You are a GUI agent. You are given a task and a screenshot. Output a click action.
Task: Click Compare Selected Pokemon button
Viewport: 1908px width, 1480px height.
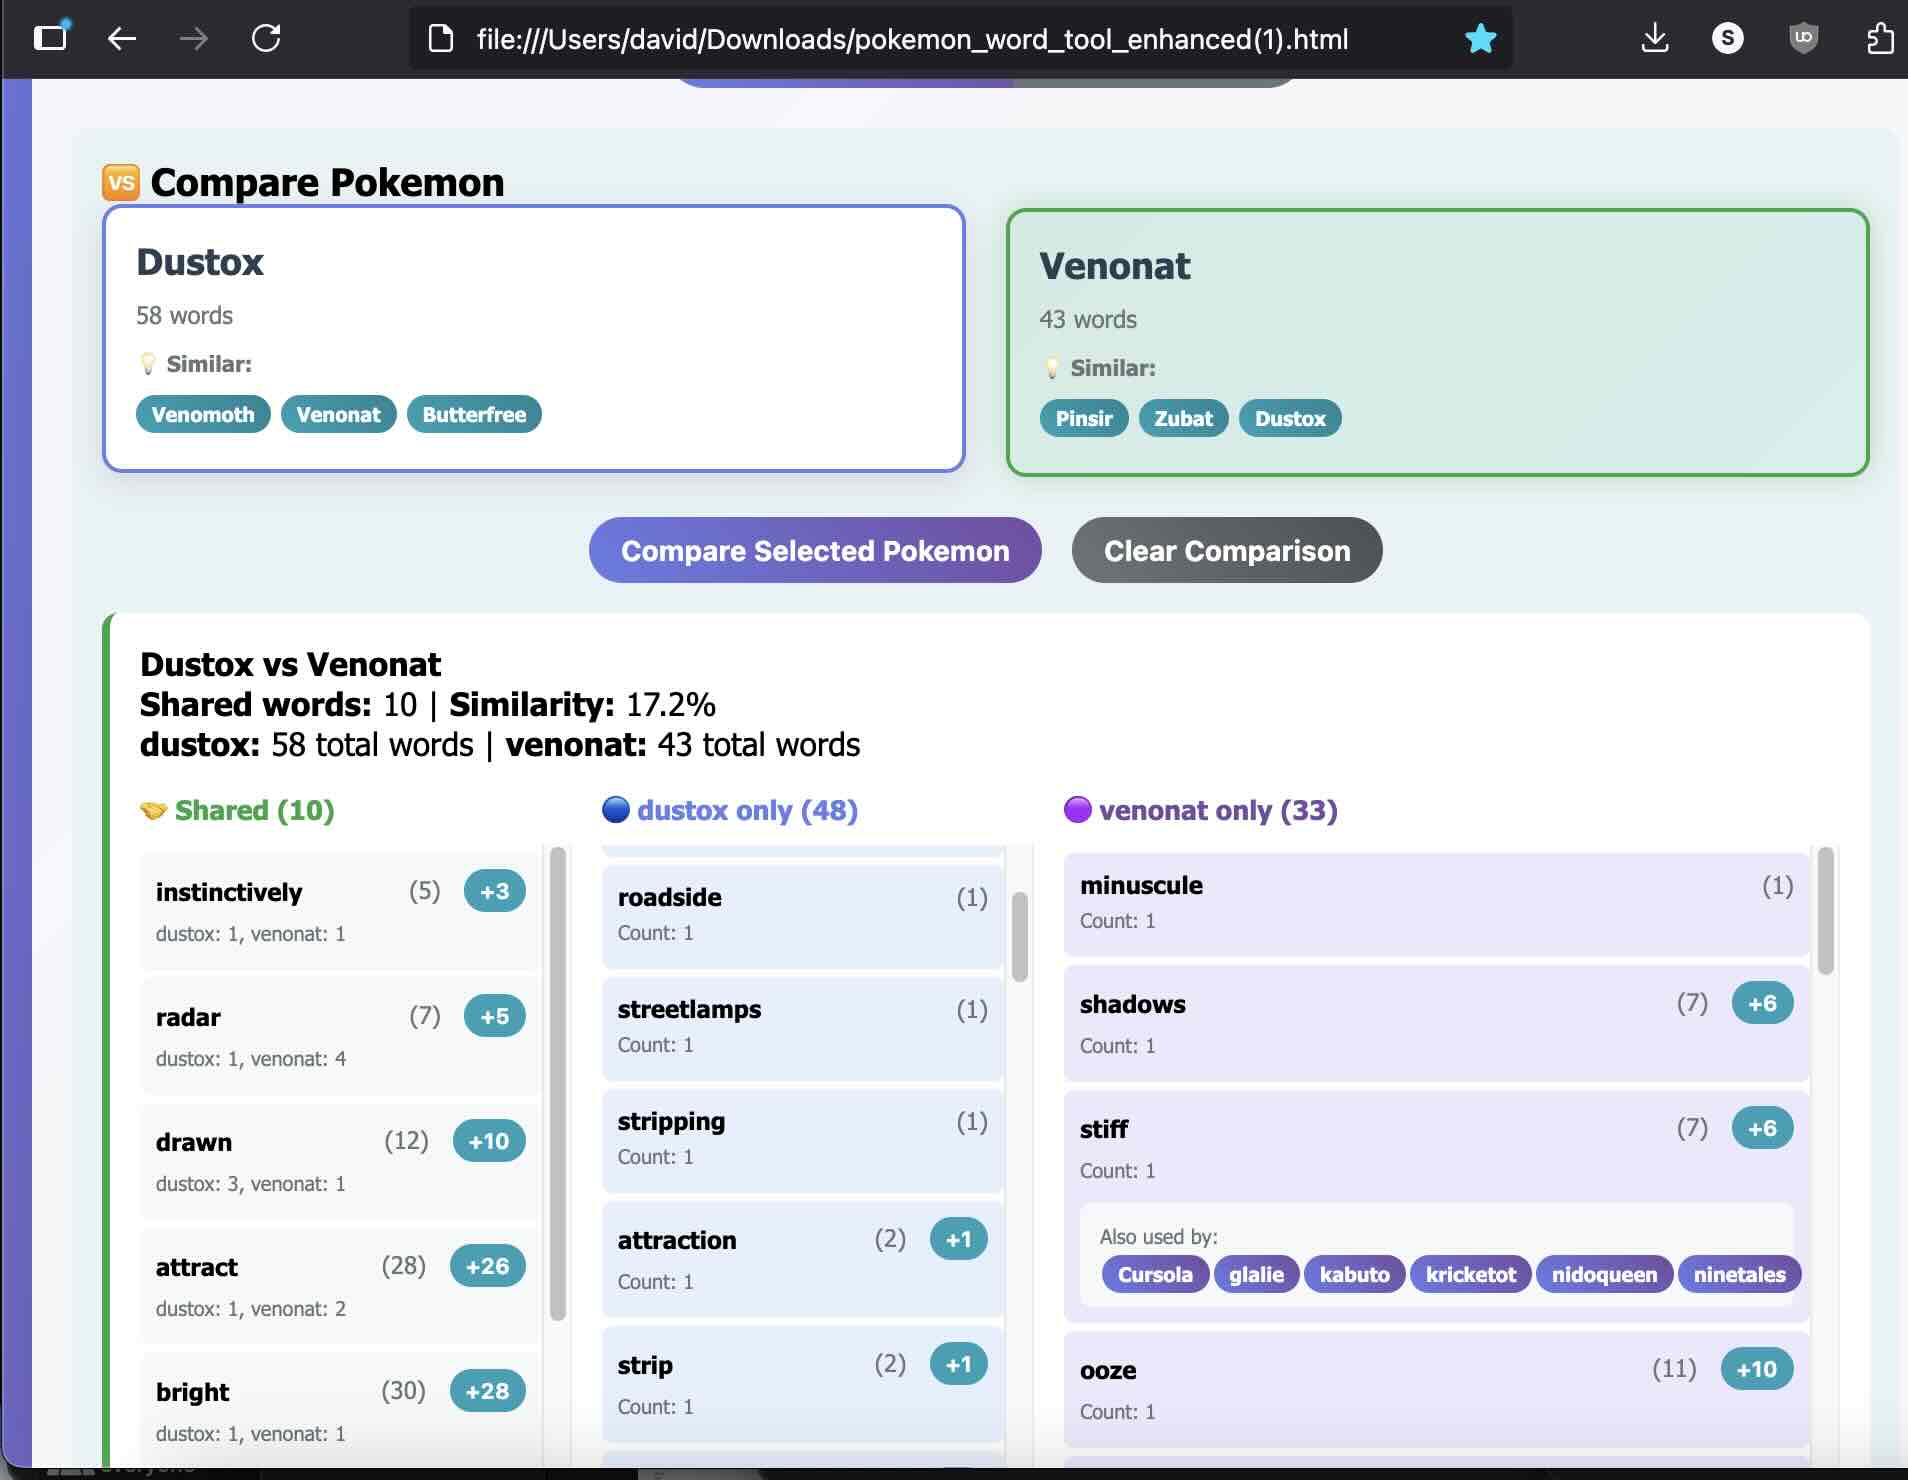815,550
